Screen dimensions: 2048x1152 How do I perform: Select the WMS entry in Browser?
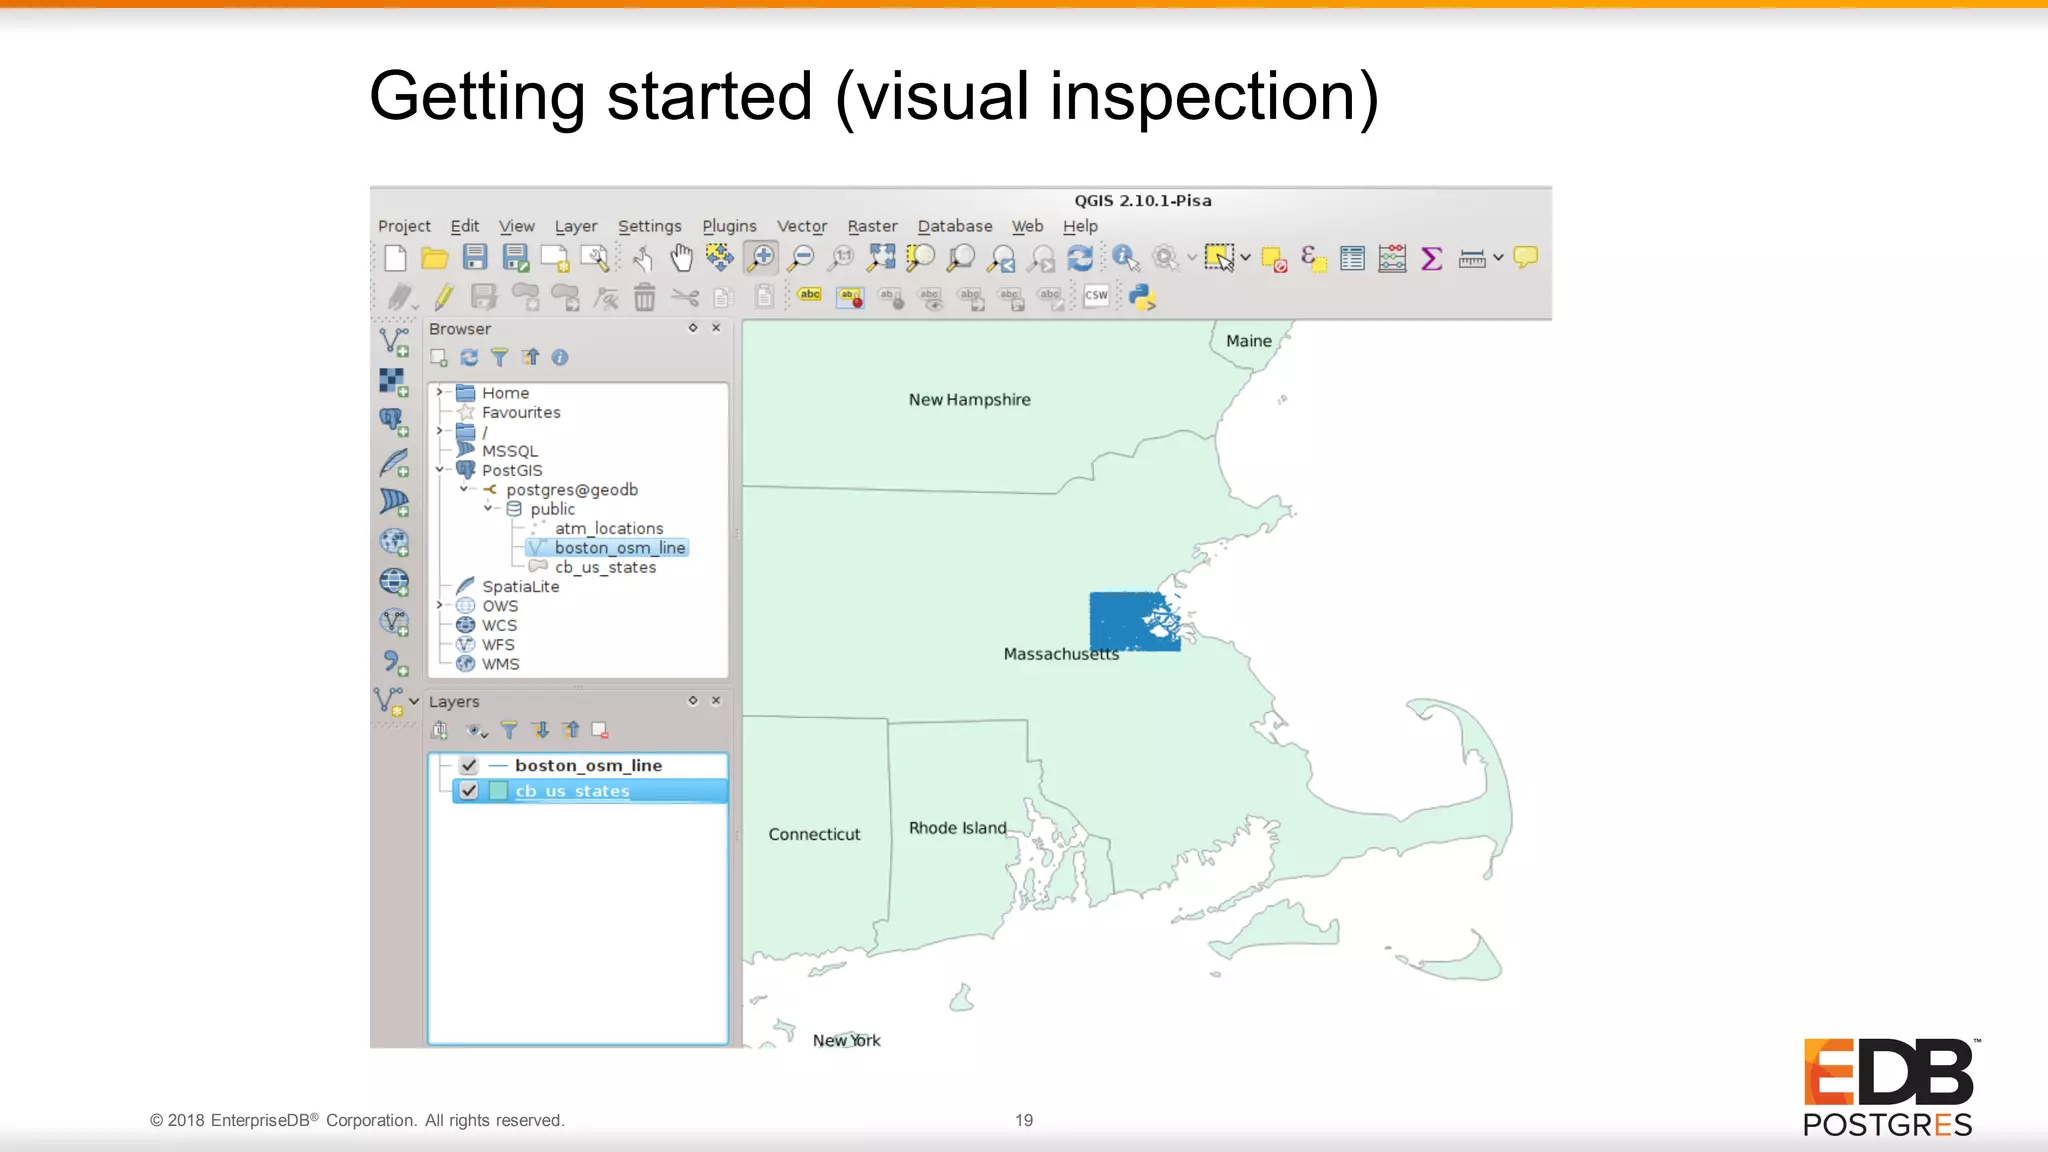tap(500, 664)
